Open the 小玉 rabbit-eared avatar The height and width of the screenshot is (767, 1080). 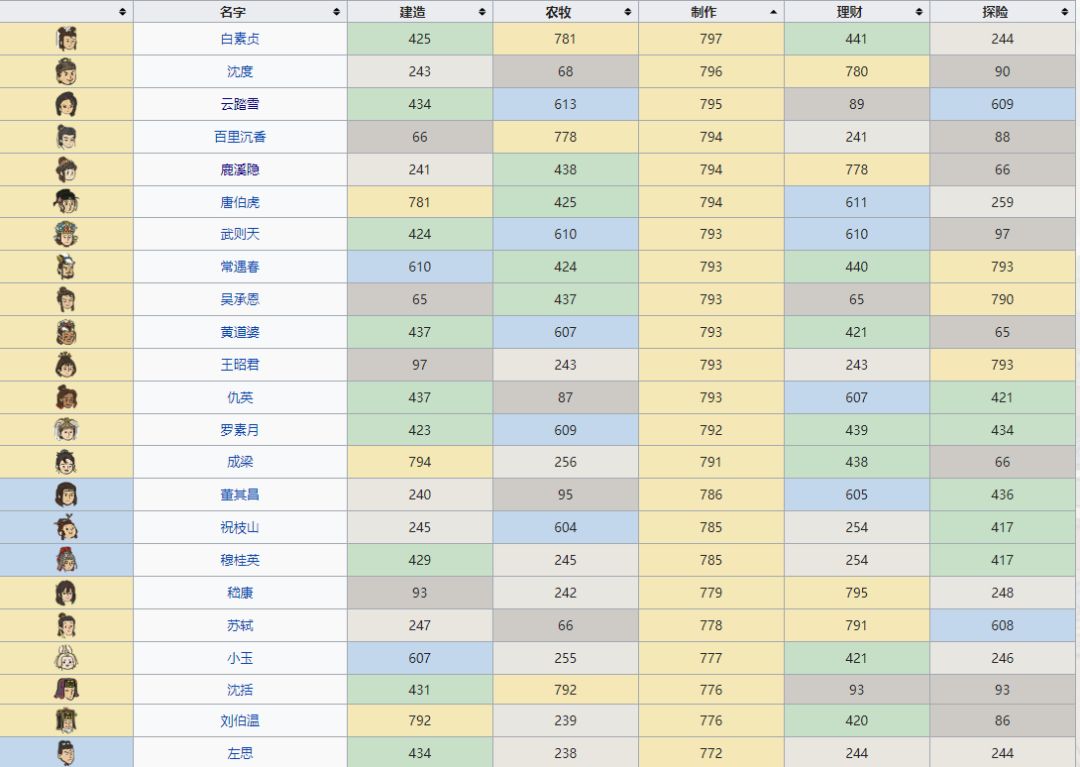pos(67,658)
